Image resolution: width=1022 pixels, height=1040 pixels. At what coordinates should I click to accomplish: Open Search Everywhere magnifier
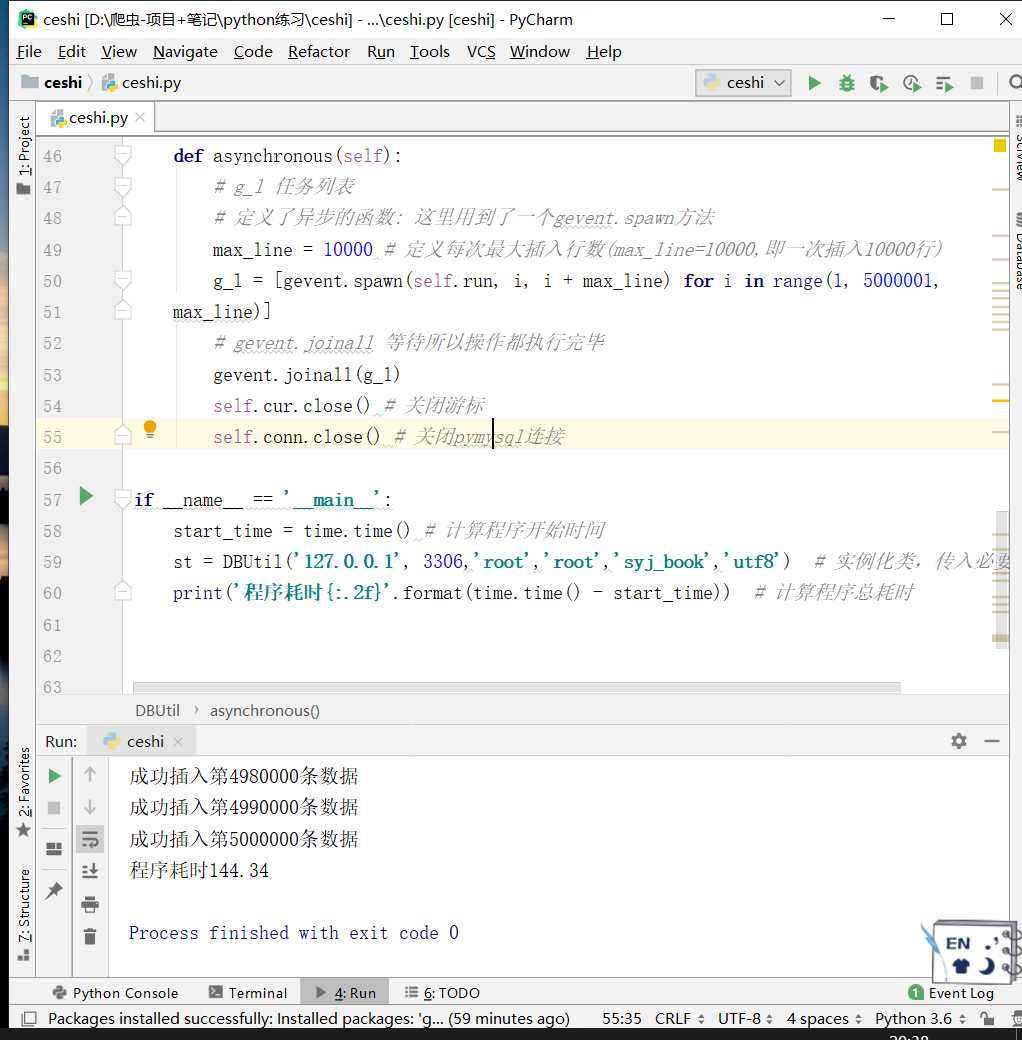click(x=1015, y=82)
